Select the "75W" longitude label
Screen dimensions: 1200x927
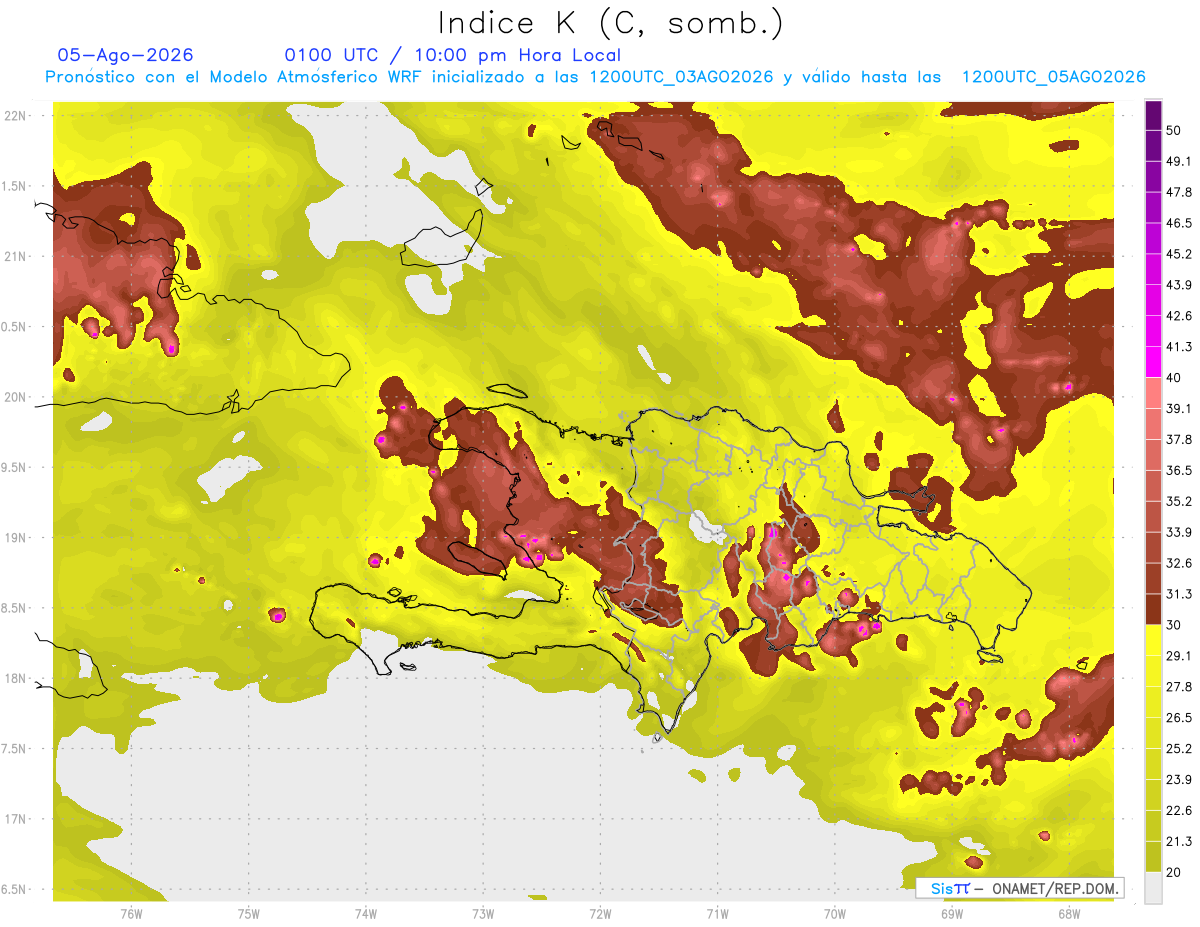tap(248, 913)
